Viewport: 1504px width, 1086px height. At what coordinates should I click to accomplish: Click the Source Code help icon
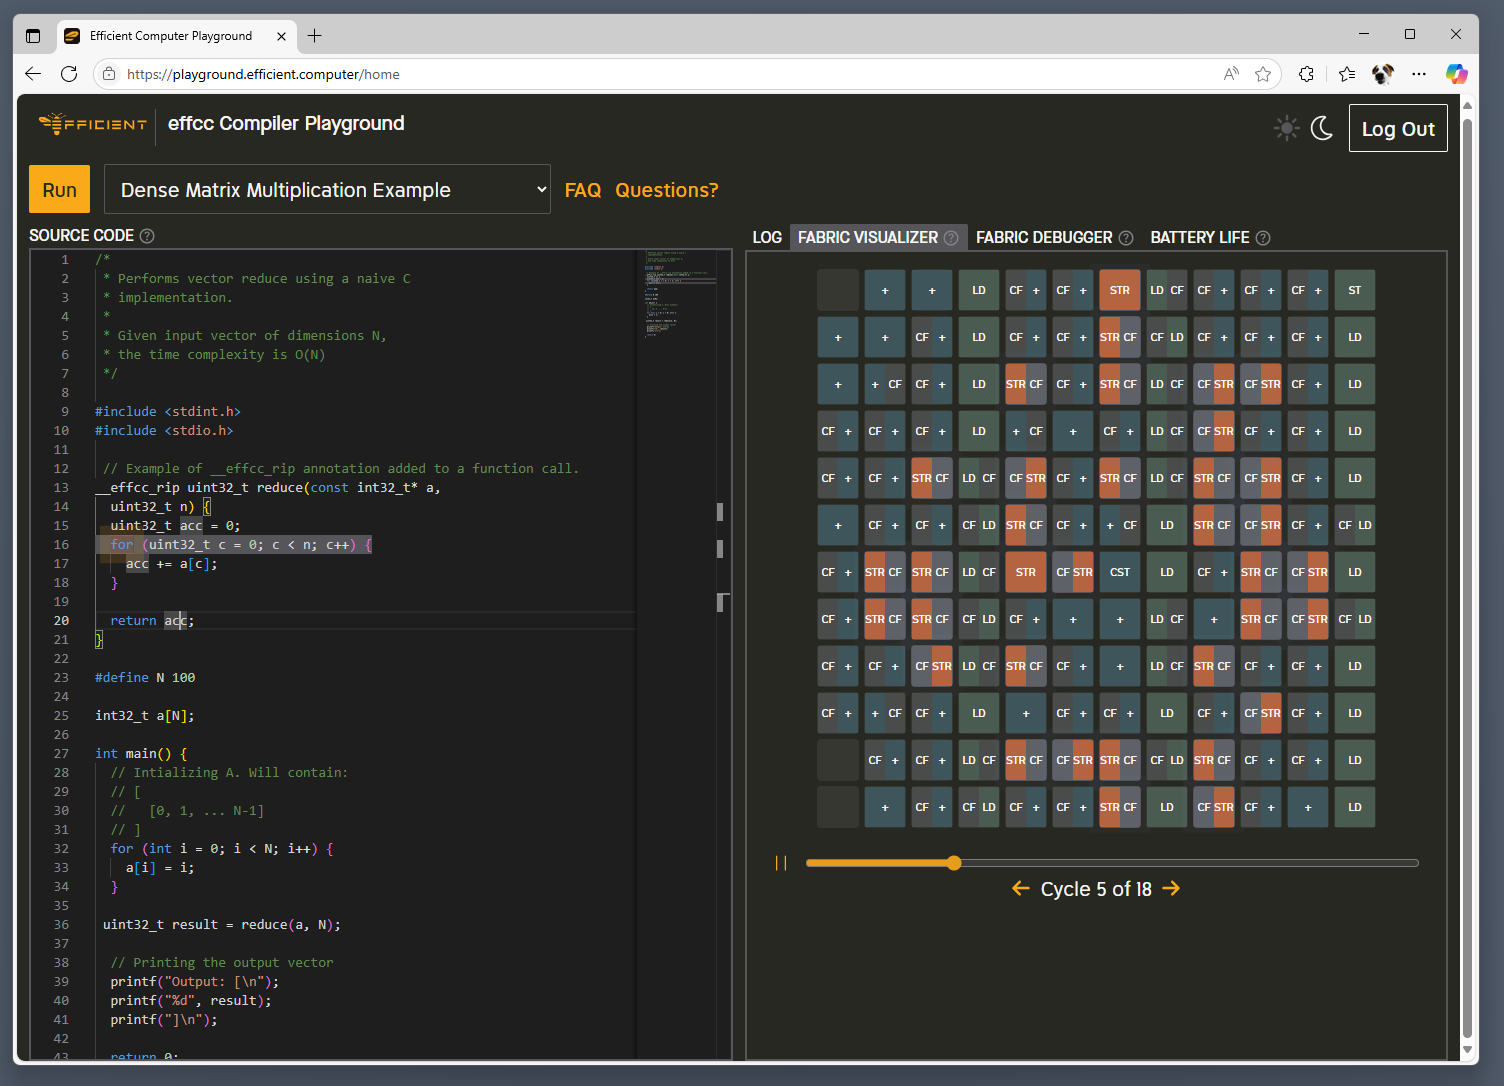pyautogui.click(x=147, y=236)
